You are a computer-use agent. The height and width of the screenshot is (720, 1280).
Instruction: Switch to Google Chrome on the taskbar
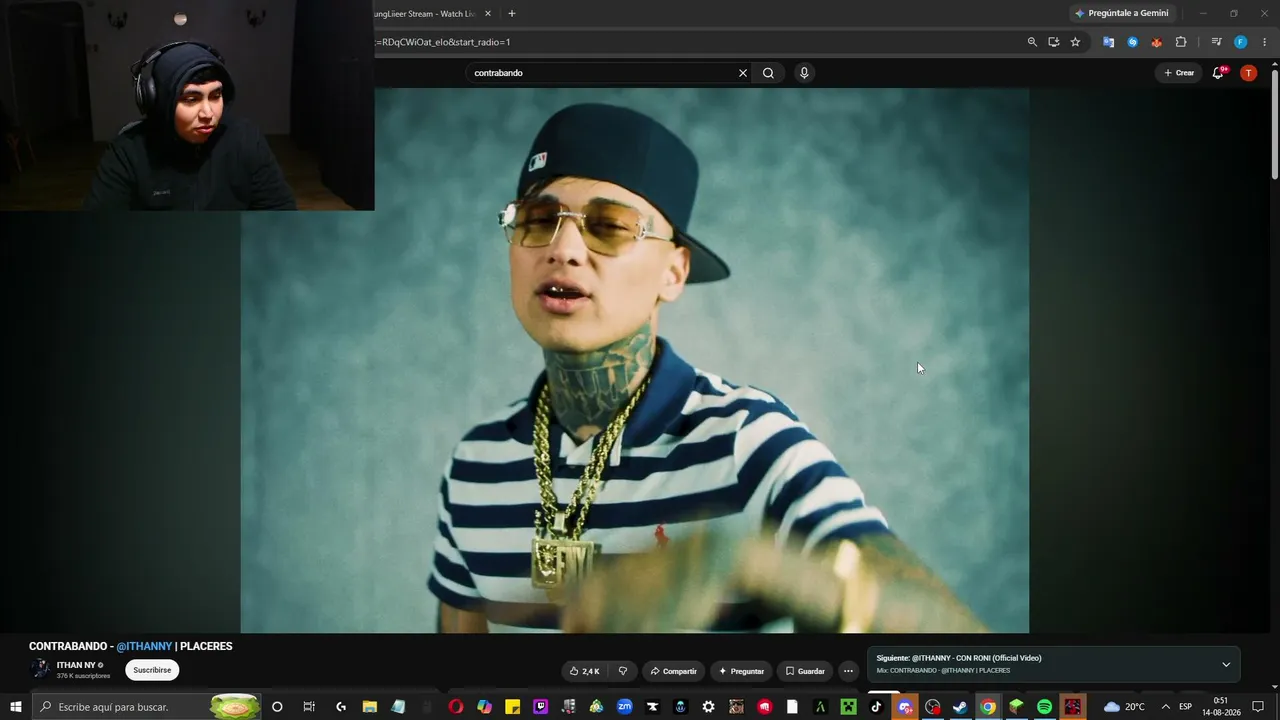click(x=988, y=707)
